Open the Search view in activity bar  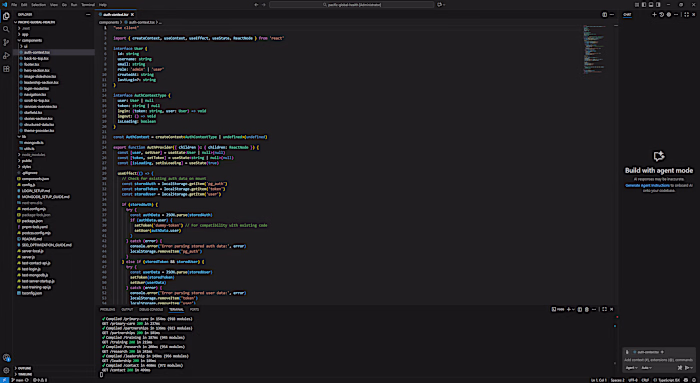6,29
